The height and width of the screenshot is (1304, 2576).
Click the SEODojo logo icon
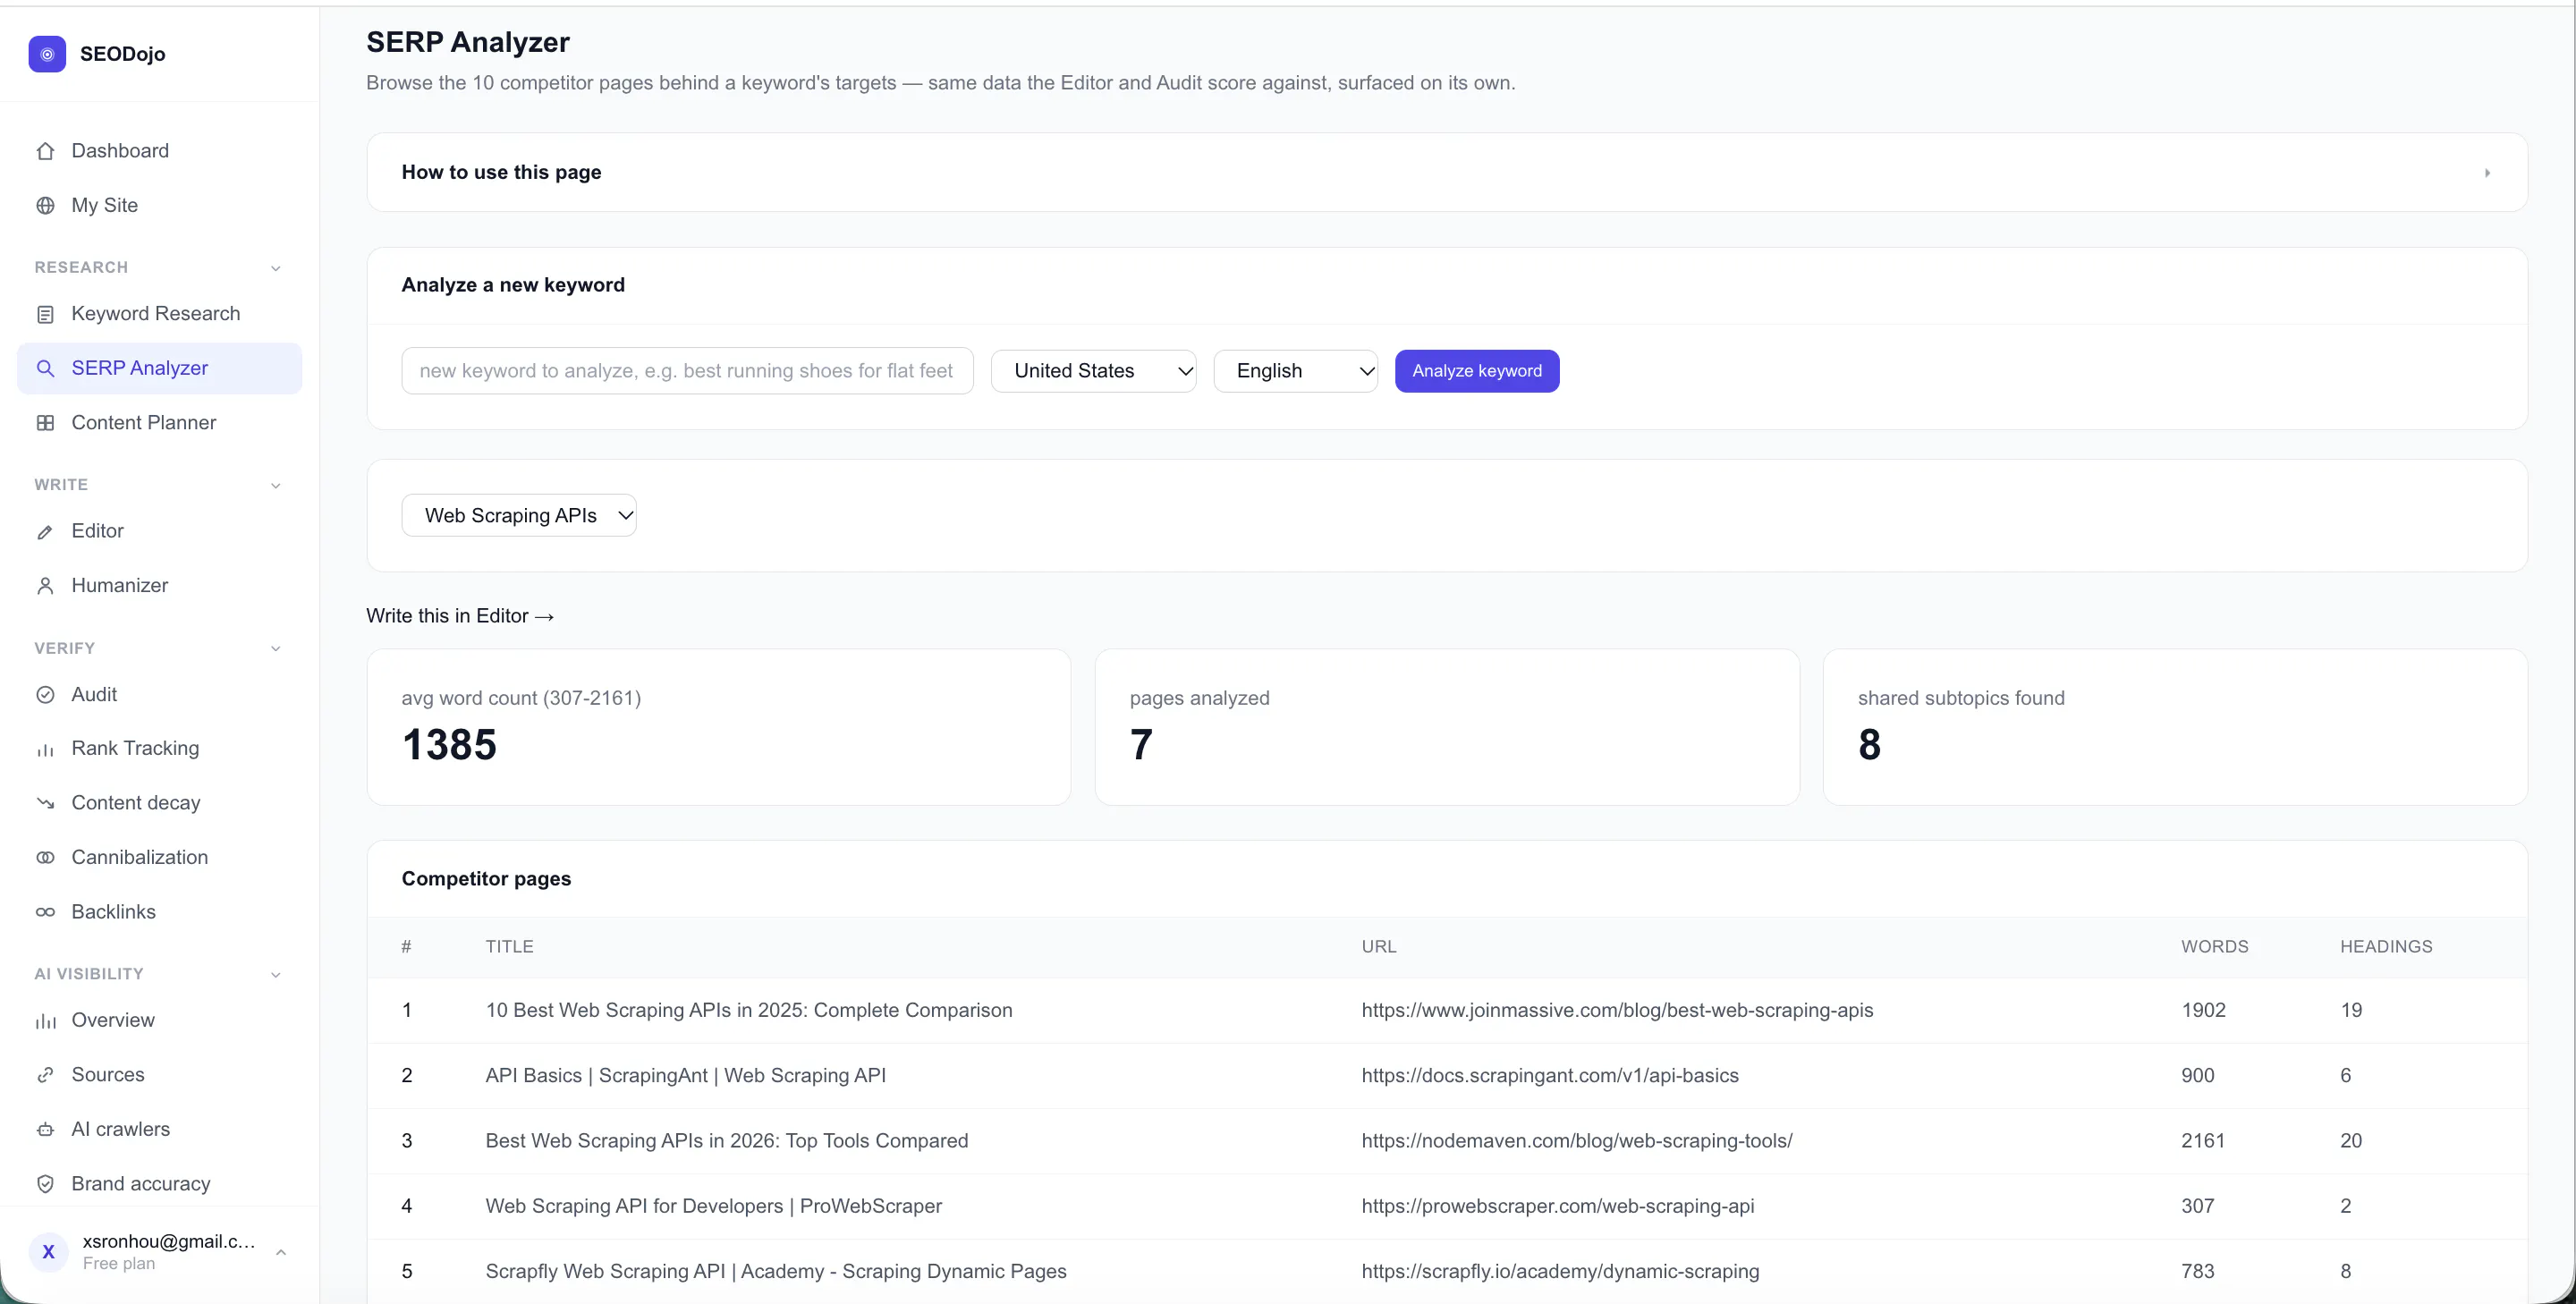[47, 54]
